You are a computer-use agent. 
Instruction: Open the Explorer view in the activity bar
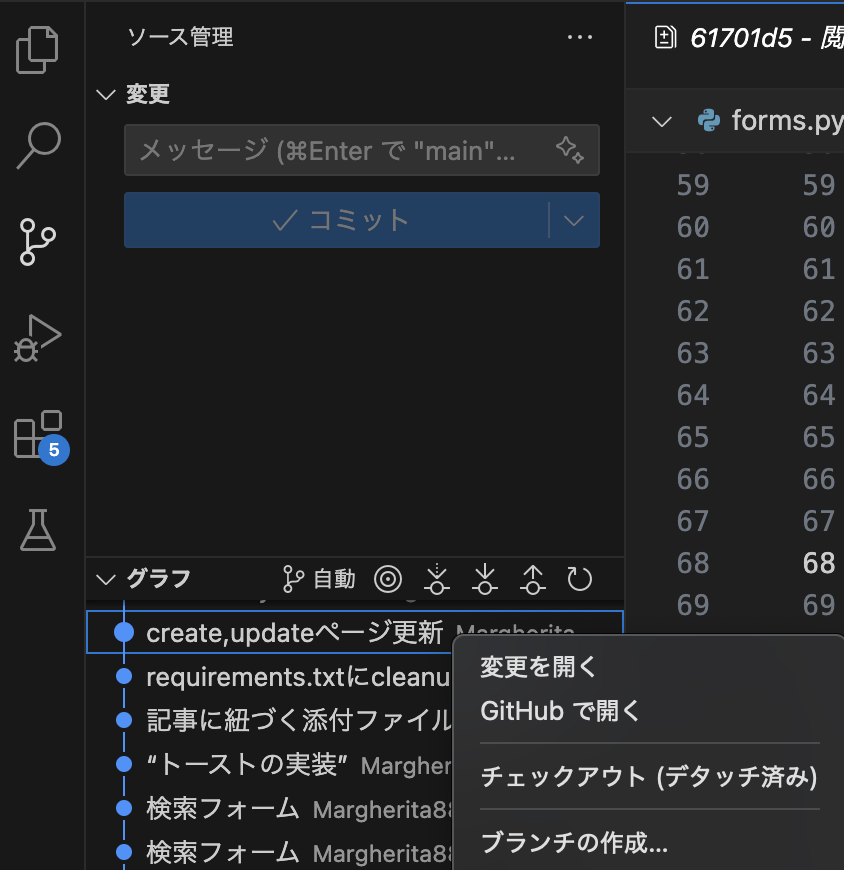point(37,50)
